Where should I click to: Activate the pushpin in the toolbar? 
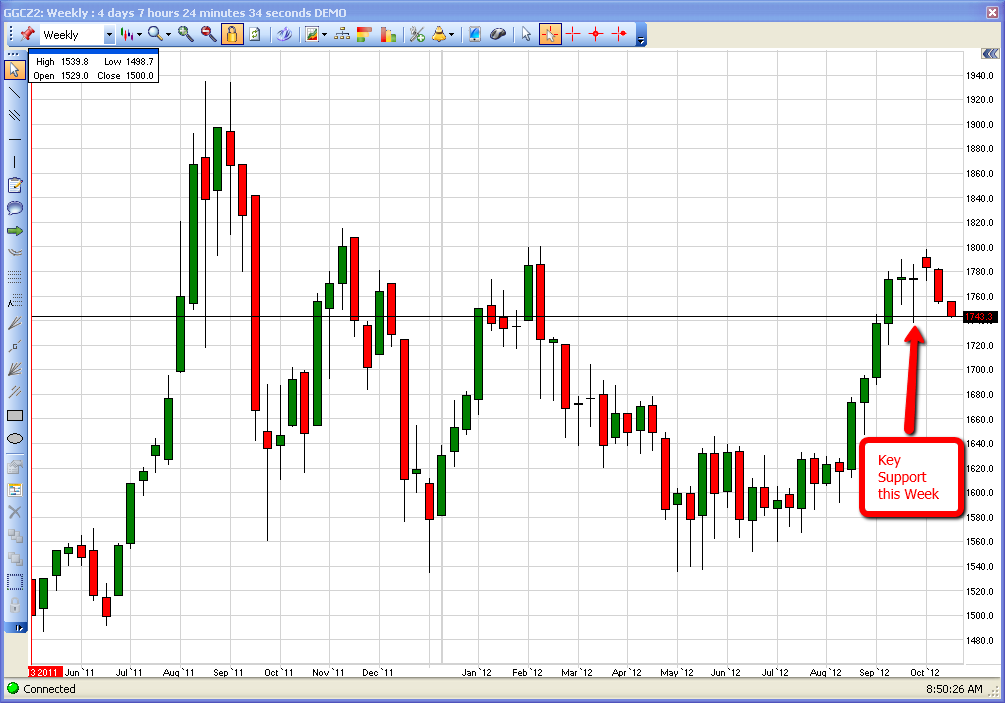[27, 34]
